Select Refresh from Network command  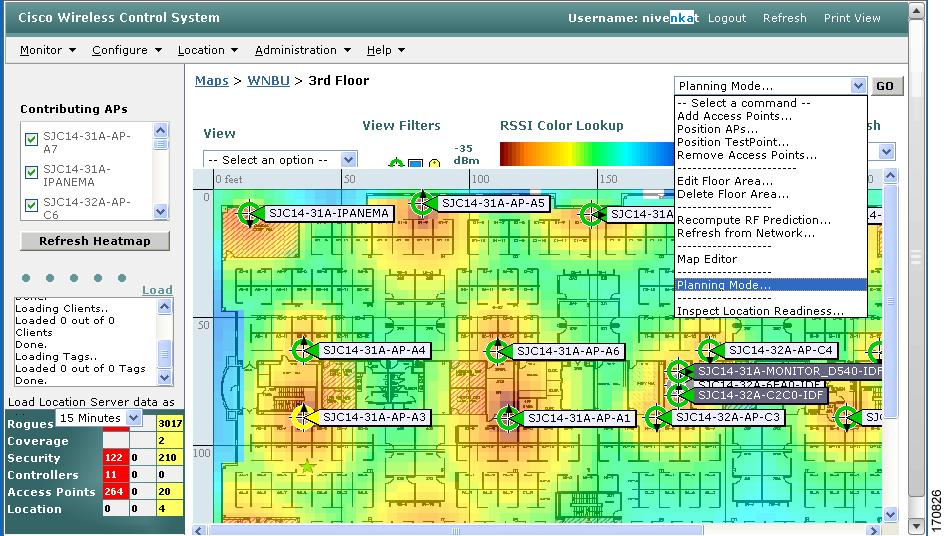point(746,233)
